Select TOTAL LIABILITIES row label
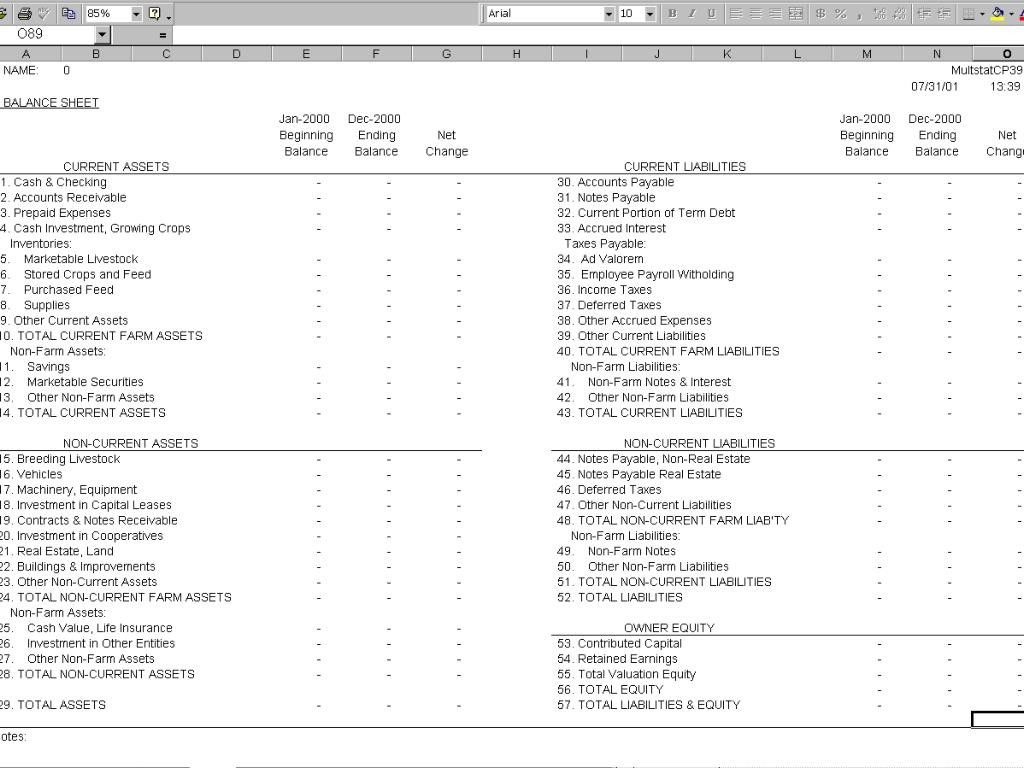 pos(630,598)
